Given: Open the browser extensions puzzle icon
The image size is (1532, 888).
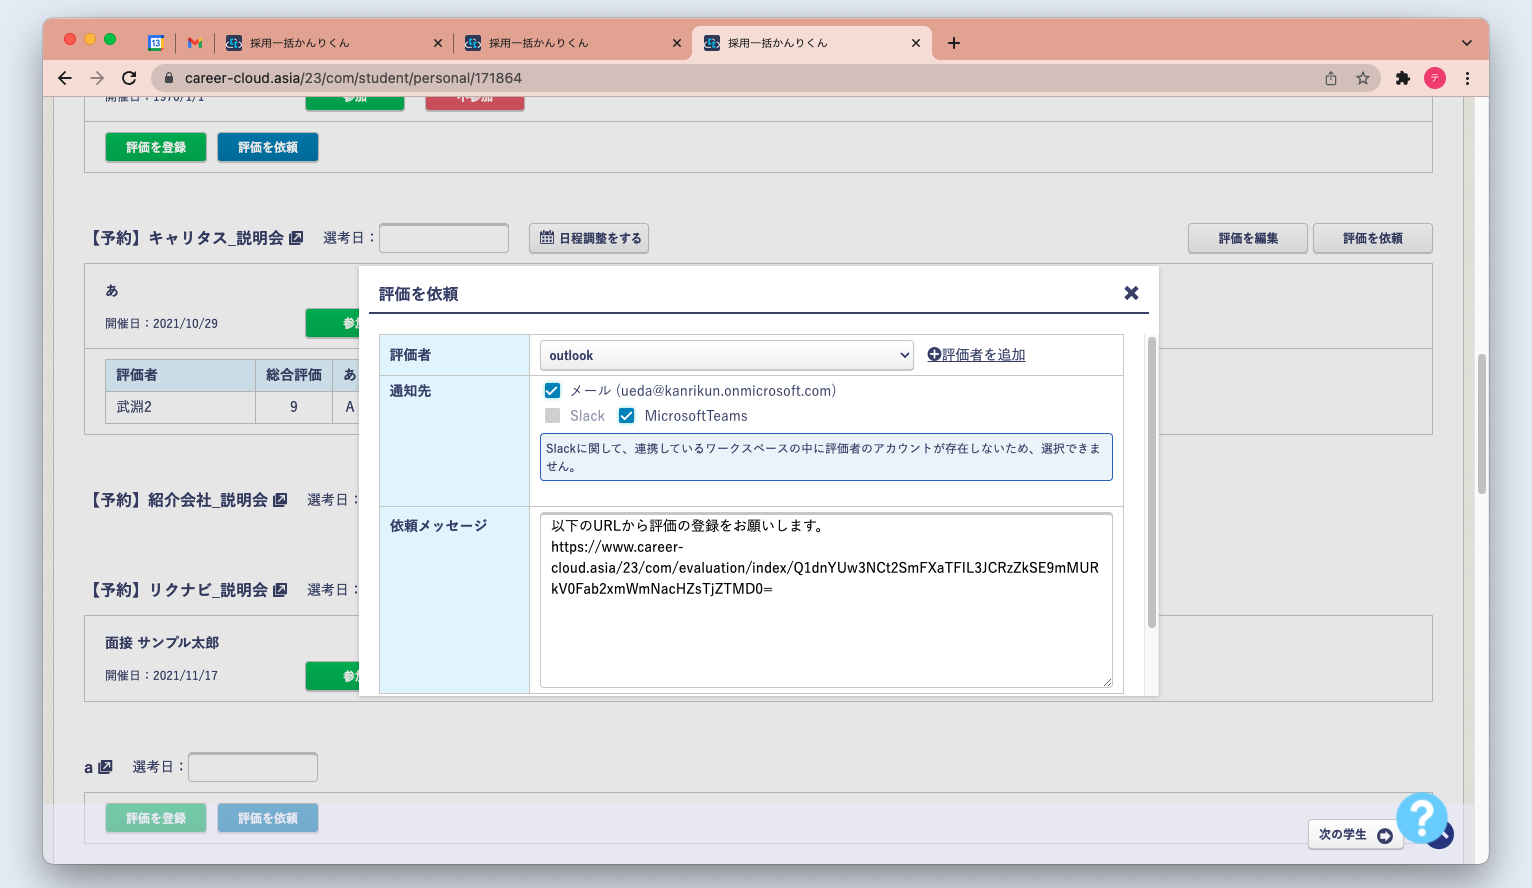Looking at the screenshot, I should [x=1402, y=78].
